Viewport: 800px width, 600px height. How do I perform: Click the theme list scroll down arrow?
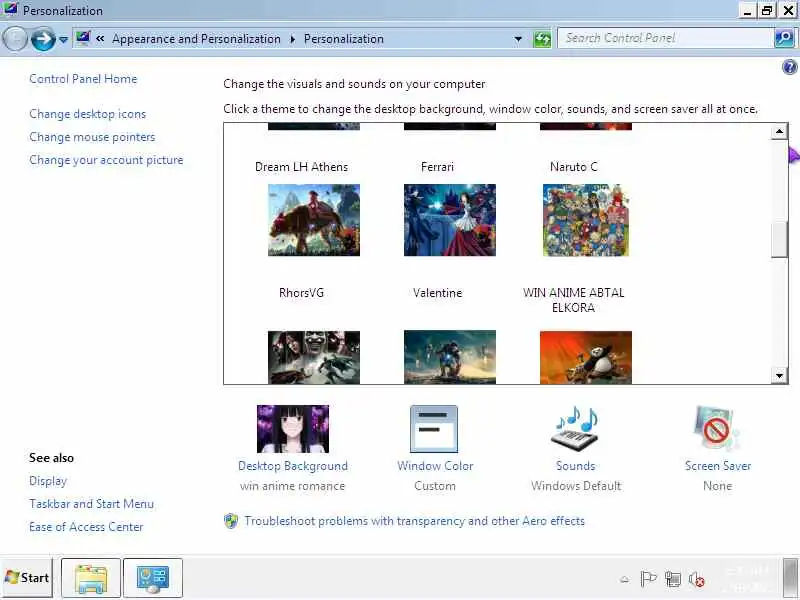pyautogui.click(x=779, y=376)
